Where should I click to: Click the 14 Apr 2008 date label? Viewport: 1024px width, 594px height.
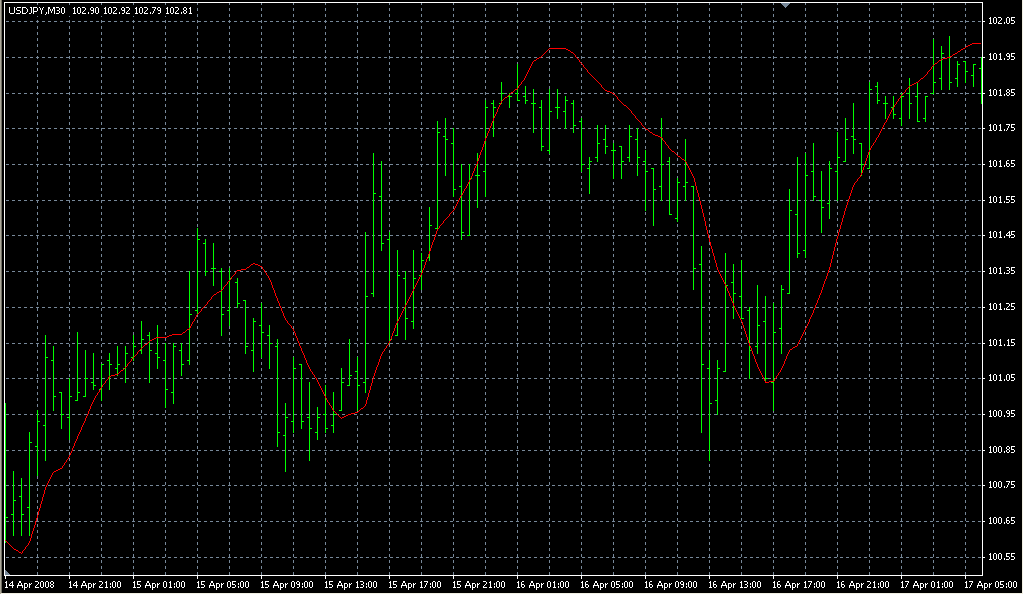pos(28,583)
